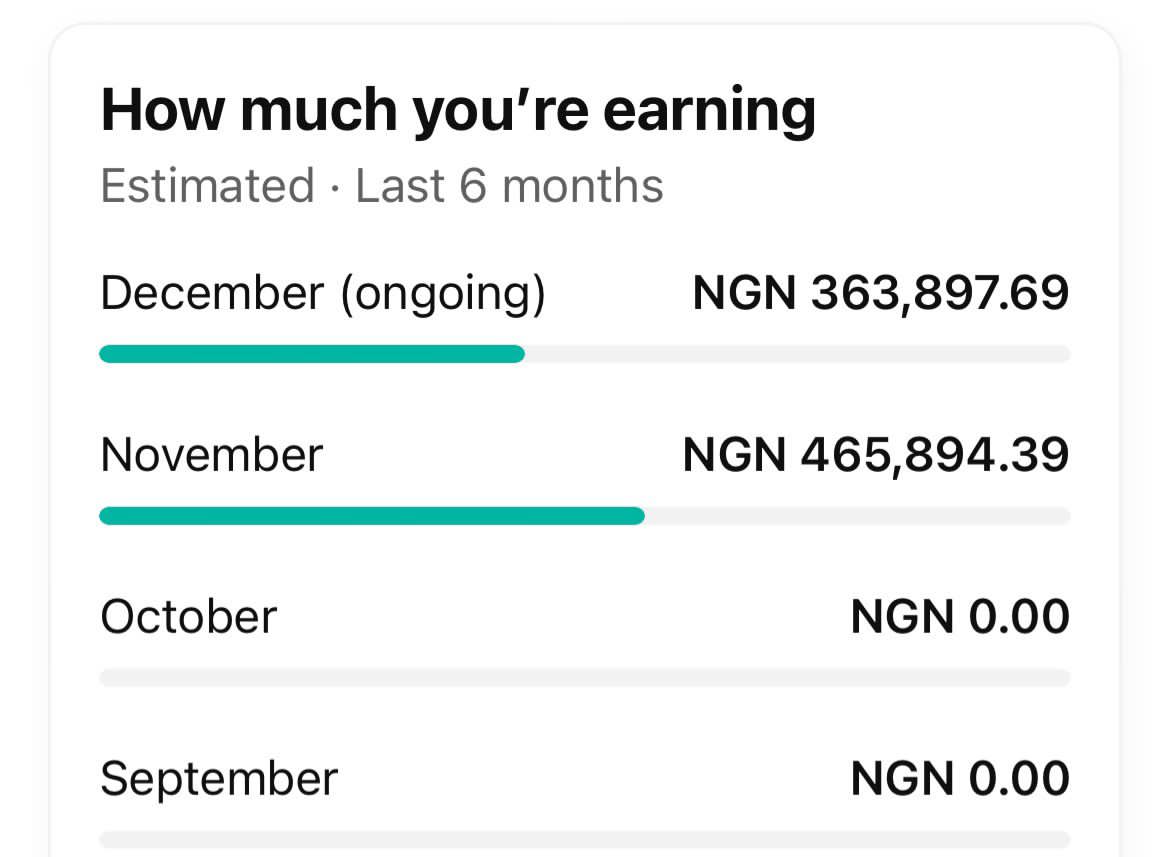Click the NGN 0.00 amount for September
This screenshot has width=1170, height=857.
pyautogui.click(x=960, y=779)
